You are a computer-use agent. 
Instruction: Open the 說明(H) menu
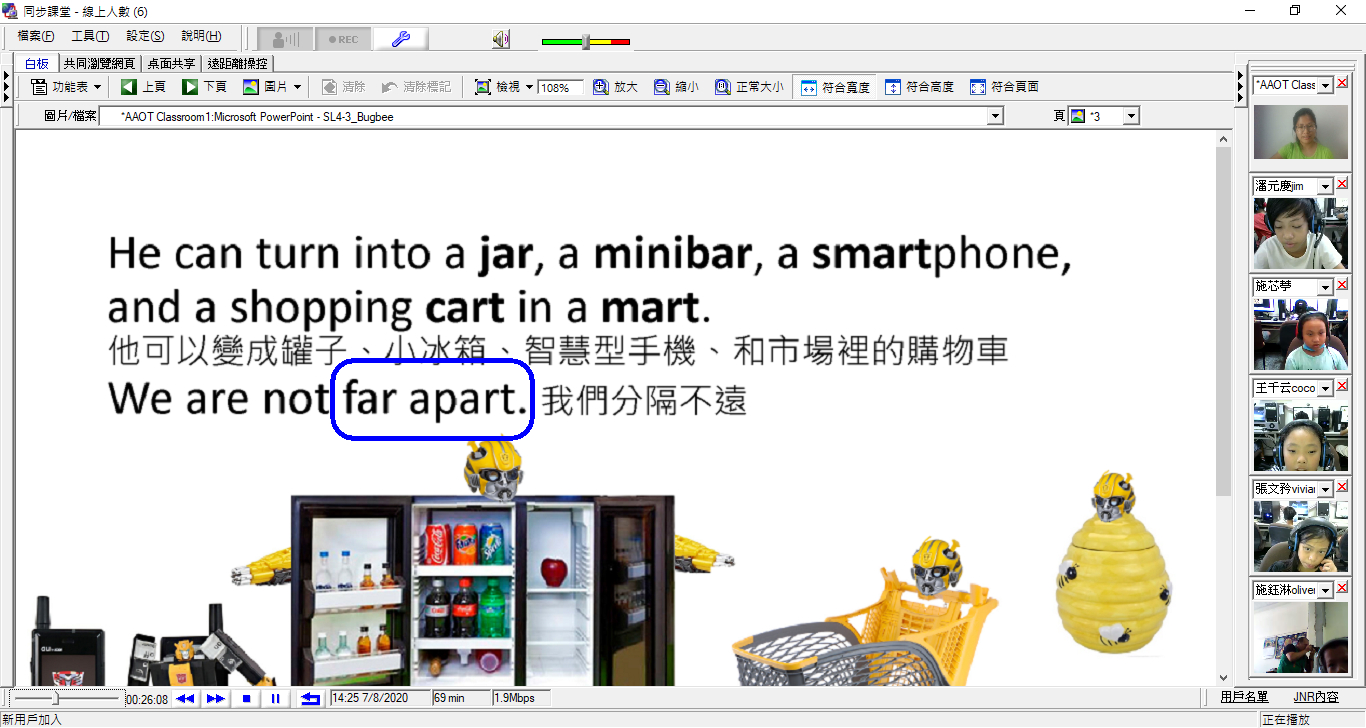201,36
